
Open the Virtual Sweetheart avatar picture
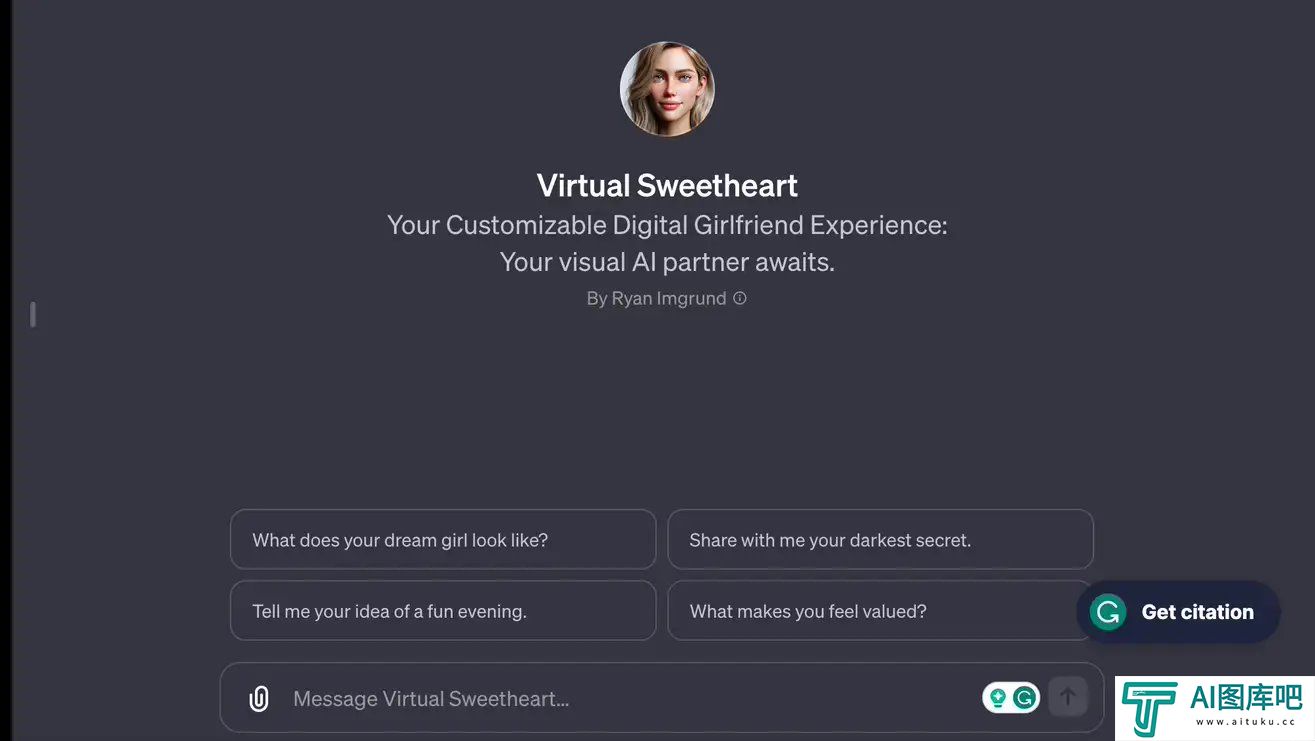[667, 88]
